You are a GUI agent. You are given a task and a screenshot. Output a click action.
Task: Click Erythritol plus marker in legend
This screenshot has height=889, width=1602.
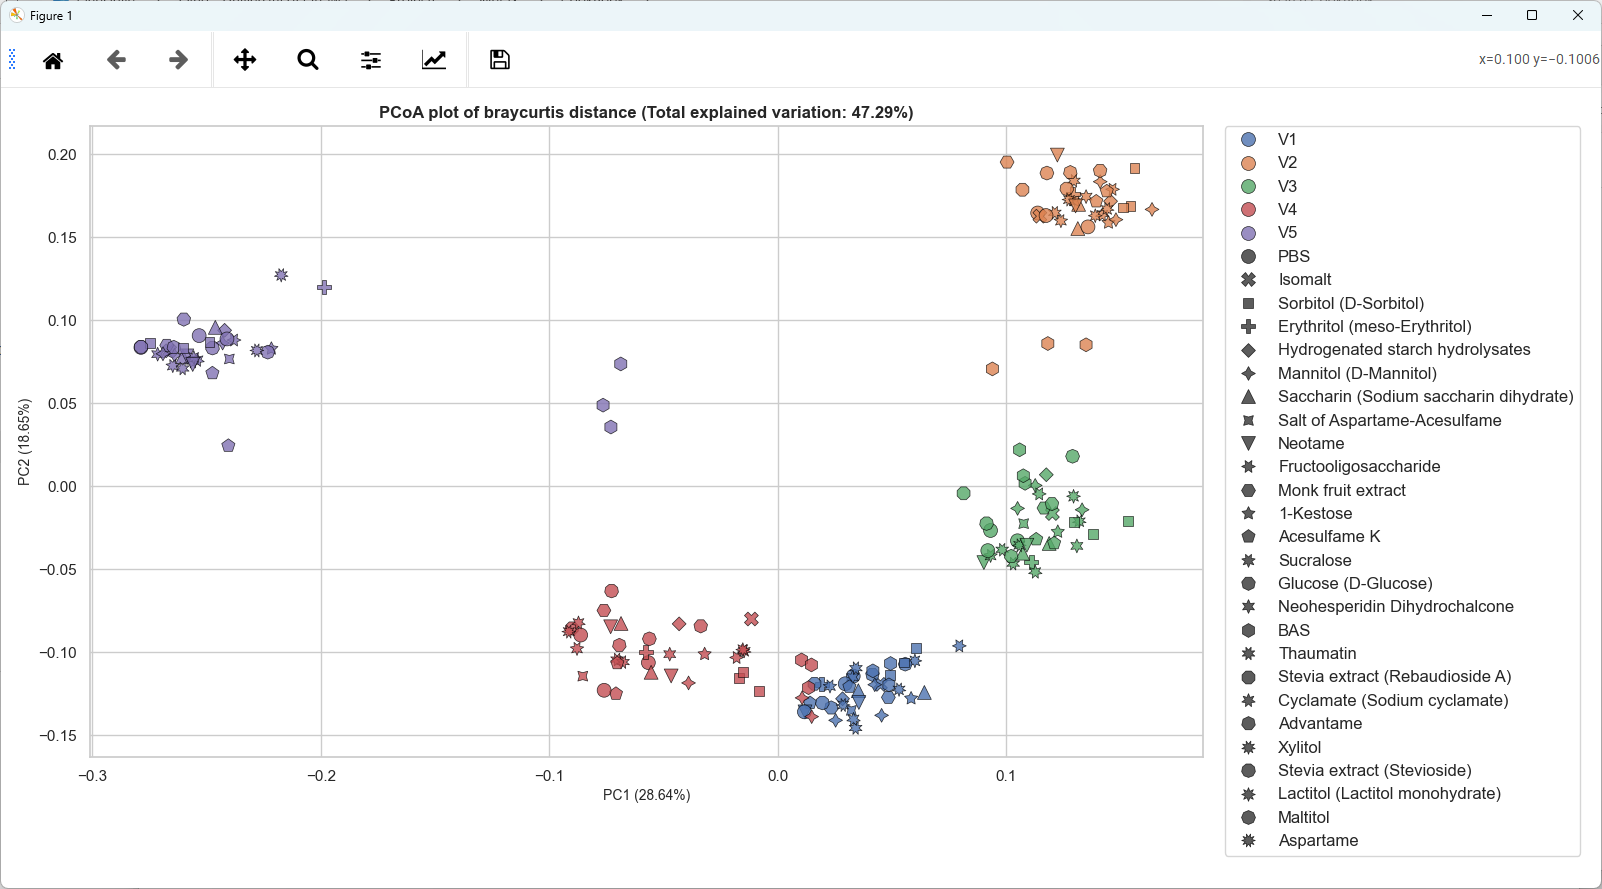pos(1248,326)
